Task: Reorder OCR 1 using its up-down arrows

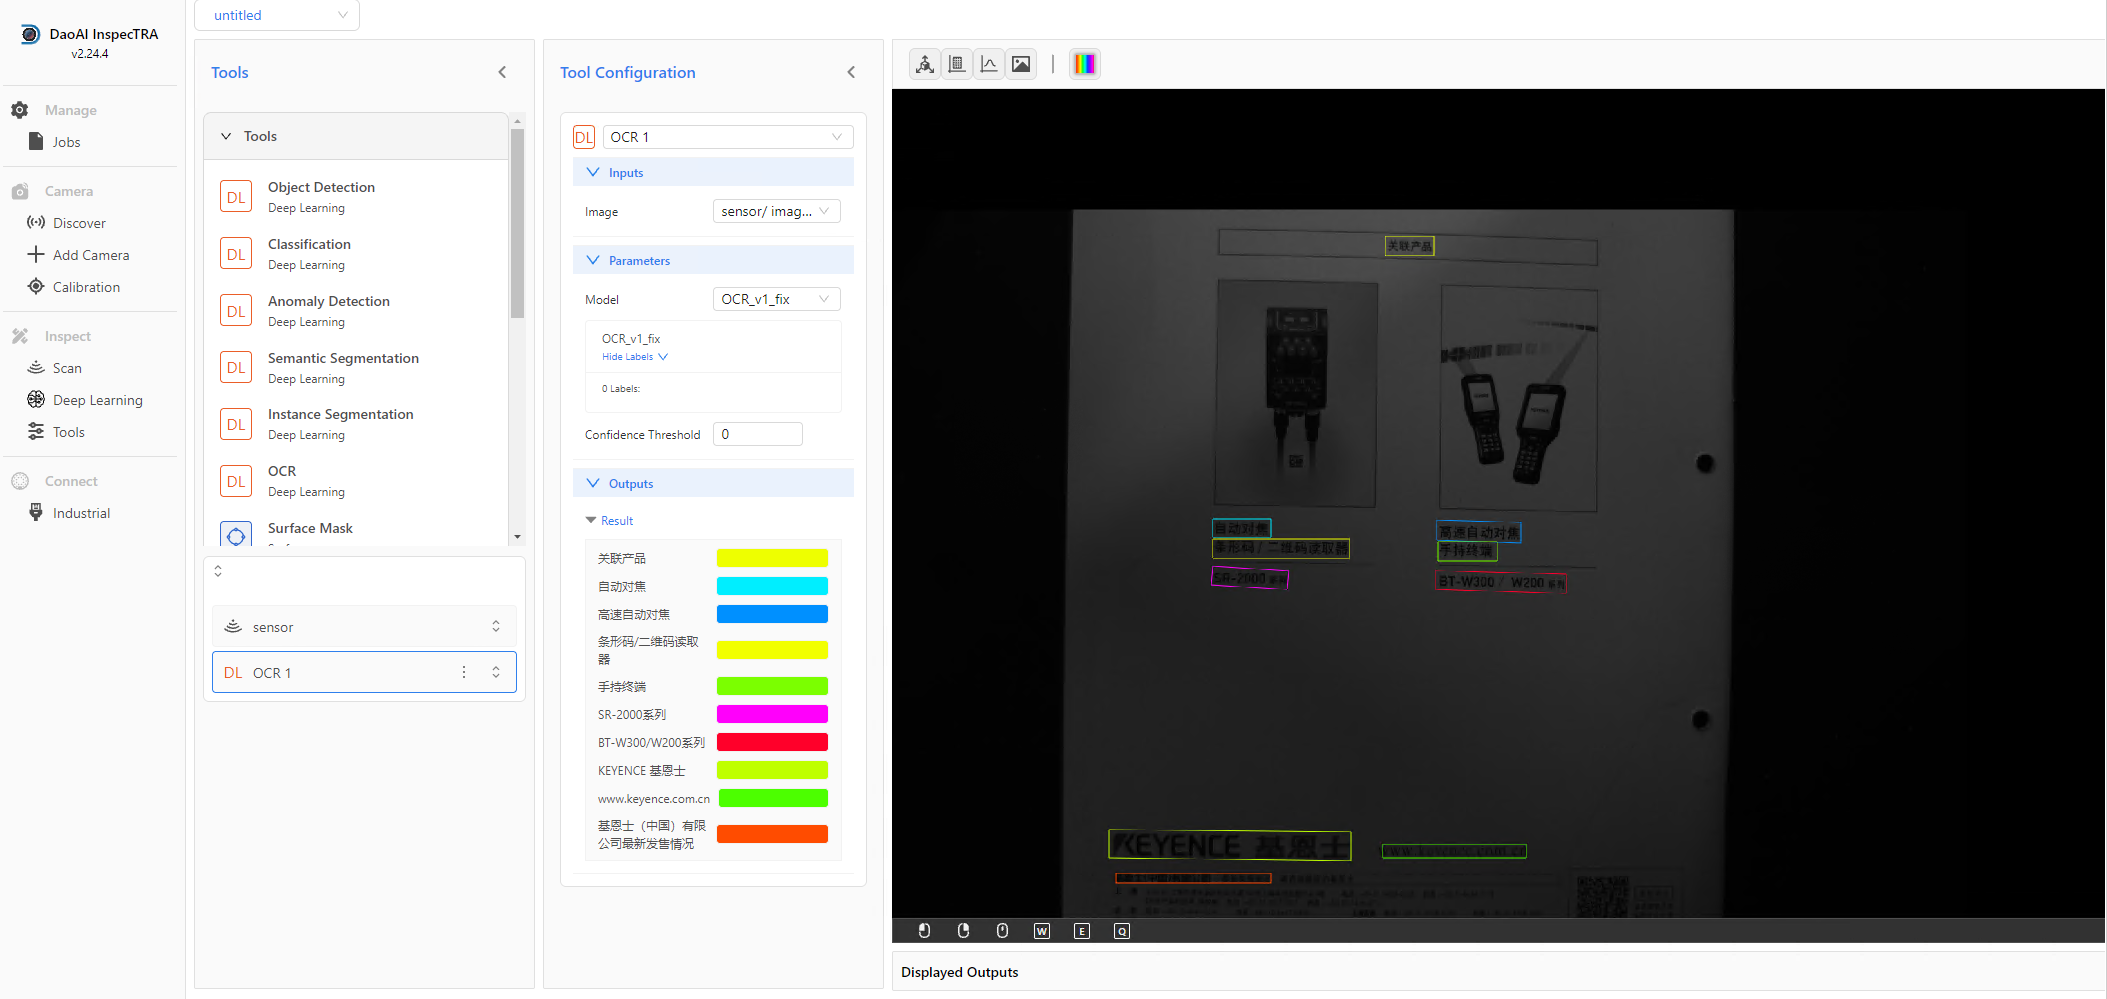Action: (496, 672)
